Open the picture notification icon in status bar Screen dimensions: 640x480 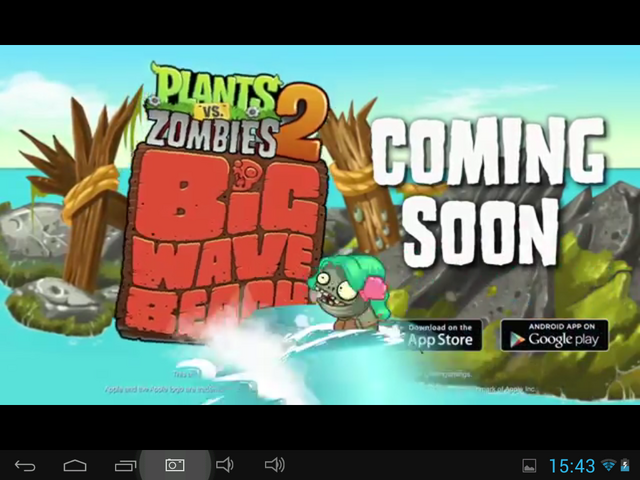pyautogui.click(x=529, y=466)
